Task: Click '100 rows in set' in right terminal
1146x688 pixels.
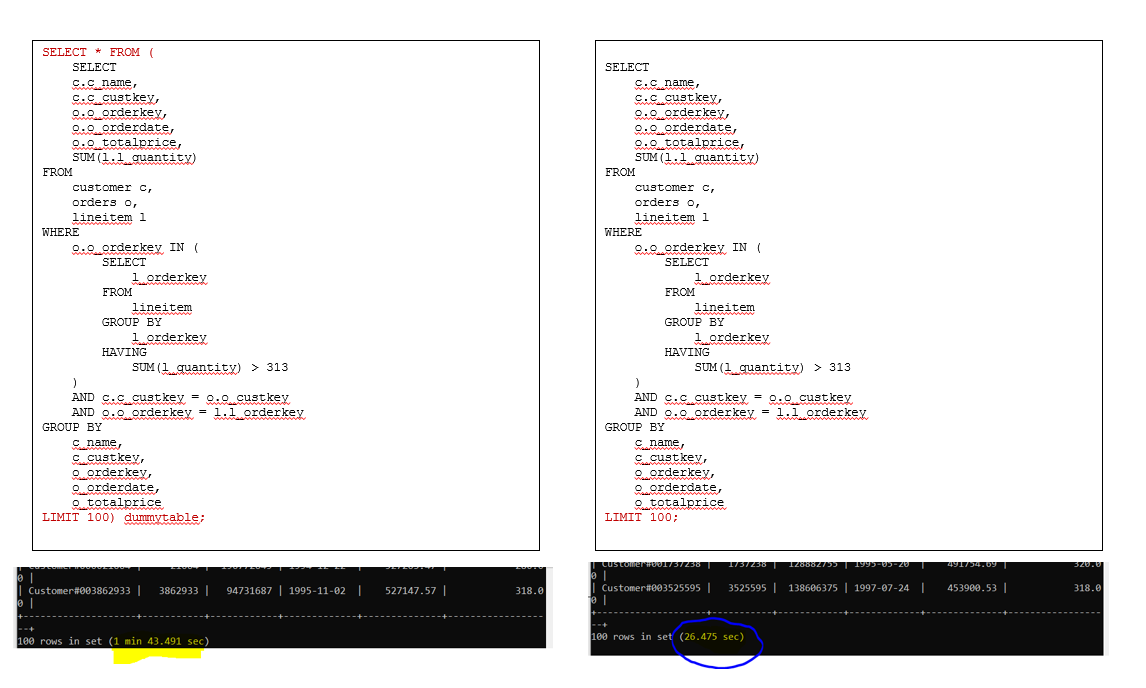Action: click(631, 636)
